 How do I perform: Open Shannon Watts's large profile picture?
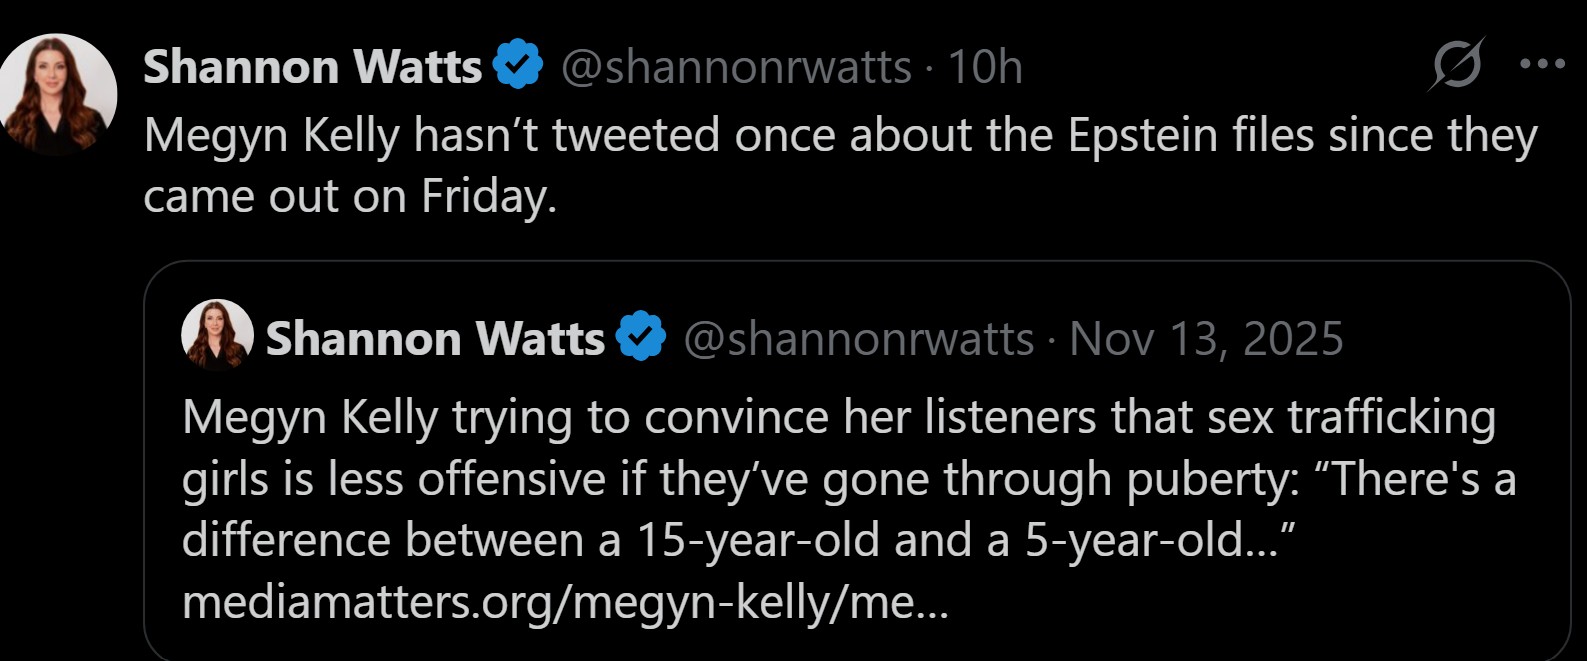(58, 95)
